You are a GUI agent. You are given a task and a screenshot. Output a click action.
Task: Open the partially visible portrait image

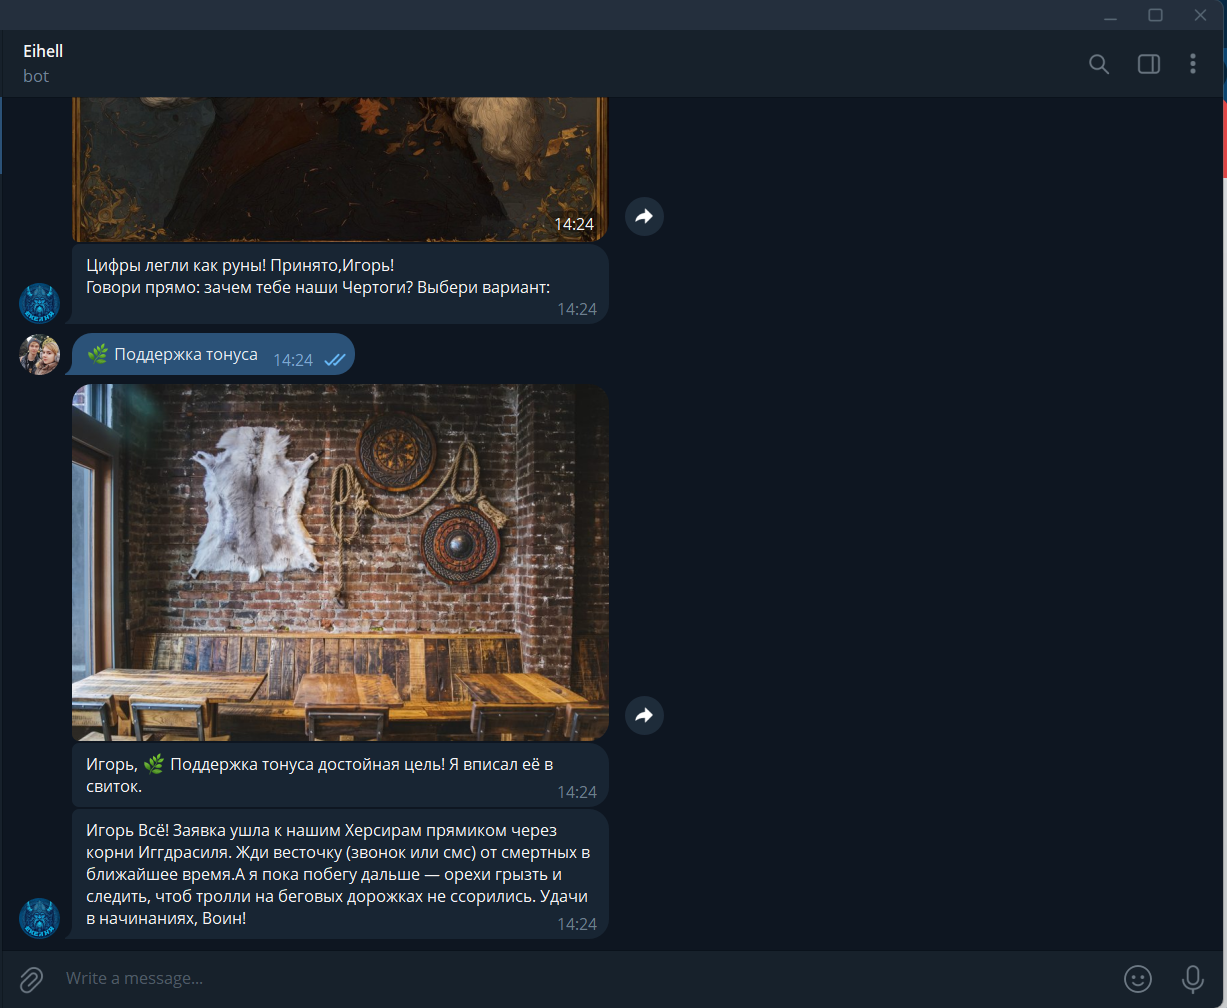pyautogui.click(x=340, y=169)
